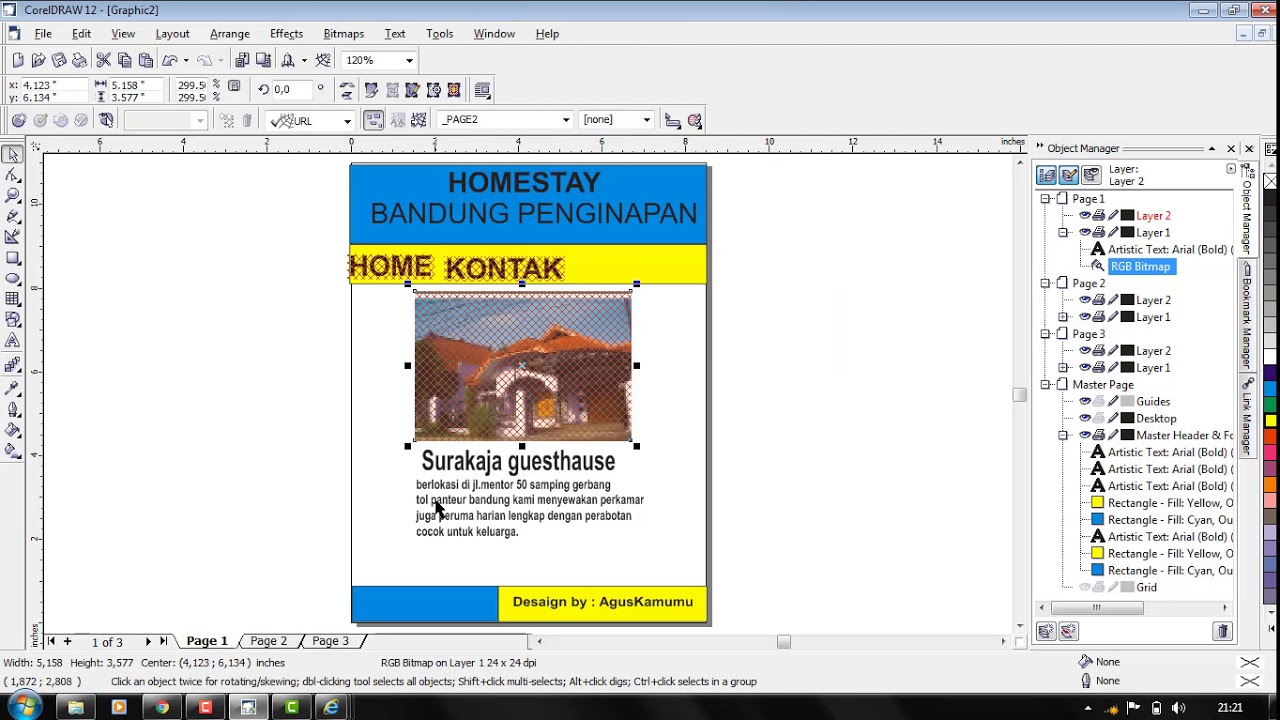Choose the Eyedropper tool

(x=13, y=388)
